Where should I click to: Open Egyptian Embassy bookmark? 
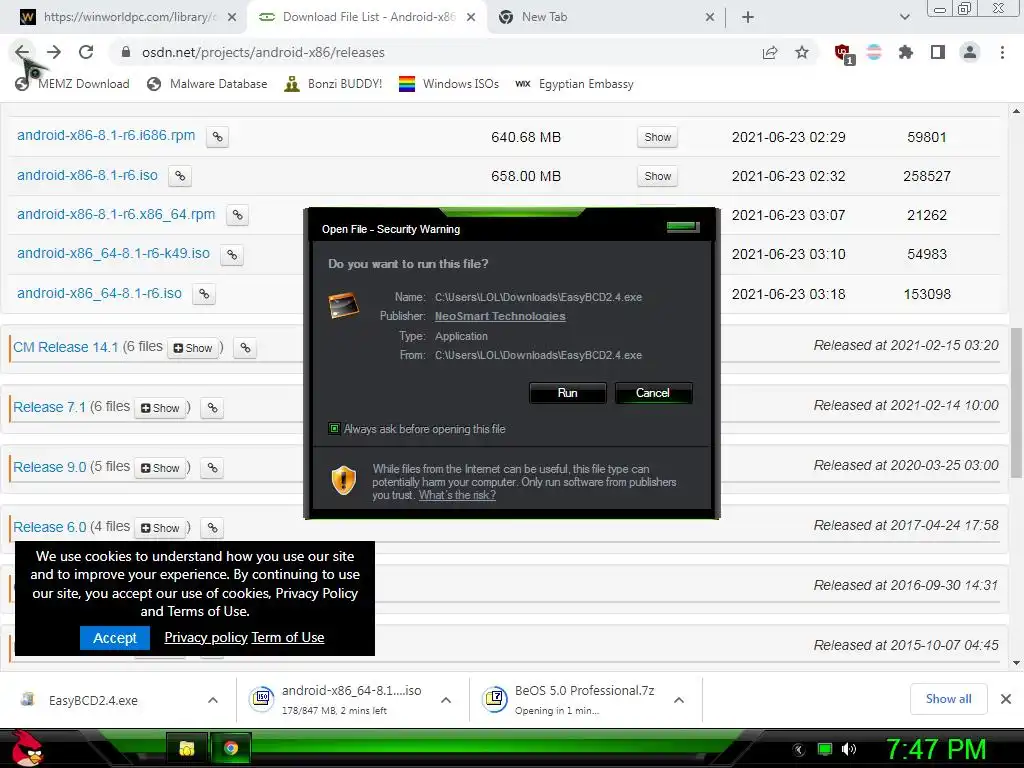(574, 84)
